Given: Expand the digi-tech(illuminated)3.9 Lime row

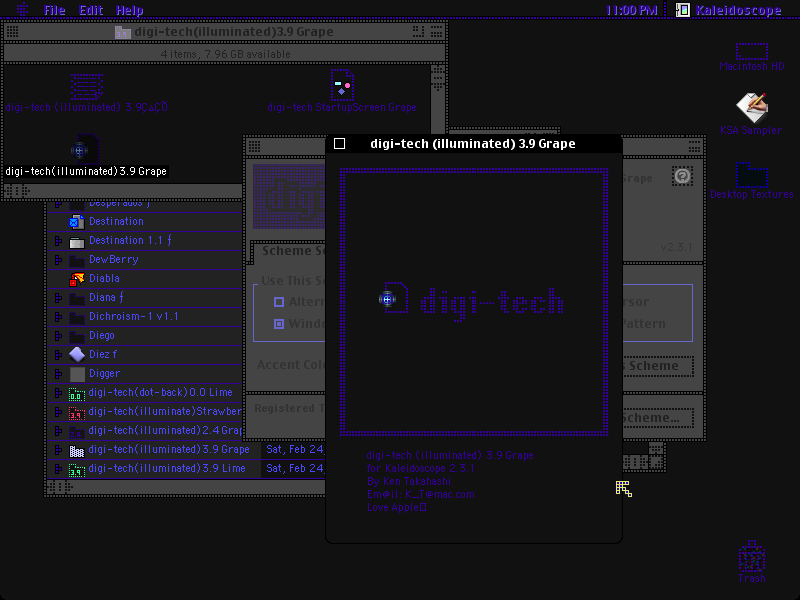Looking at the screenshot, I should (58, 469).
